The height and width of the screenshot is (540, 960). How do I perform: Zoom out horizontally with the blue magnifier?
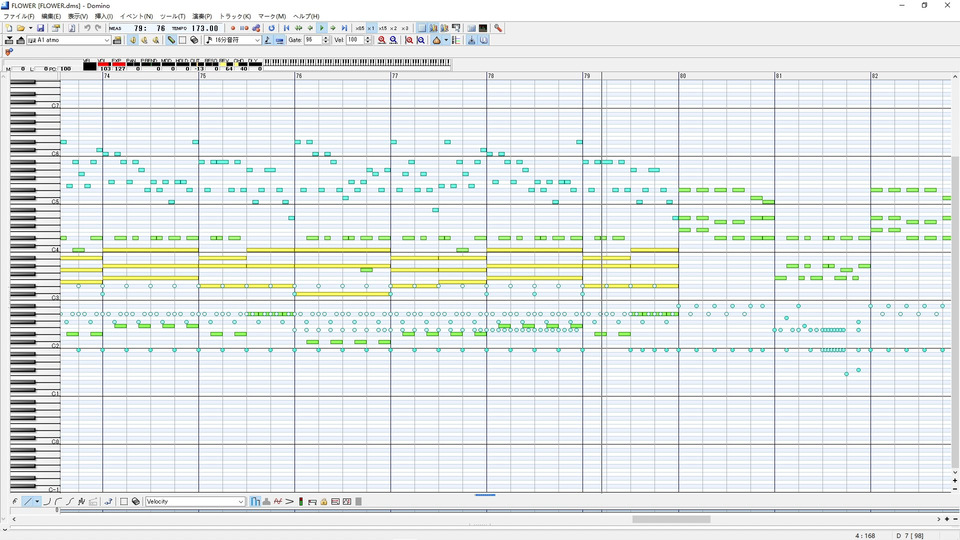[x=393, y=40]
